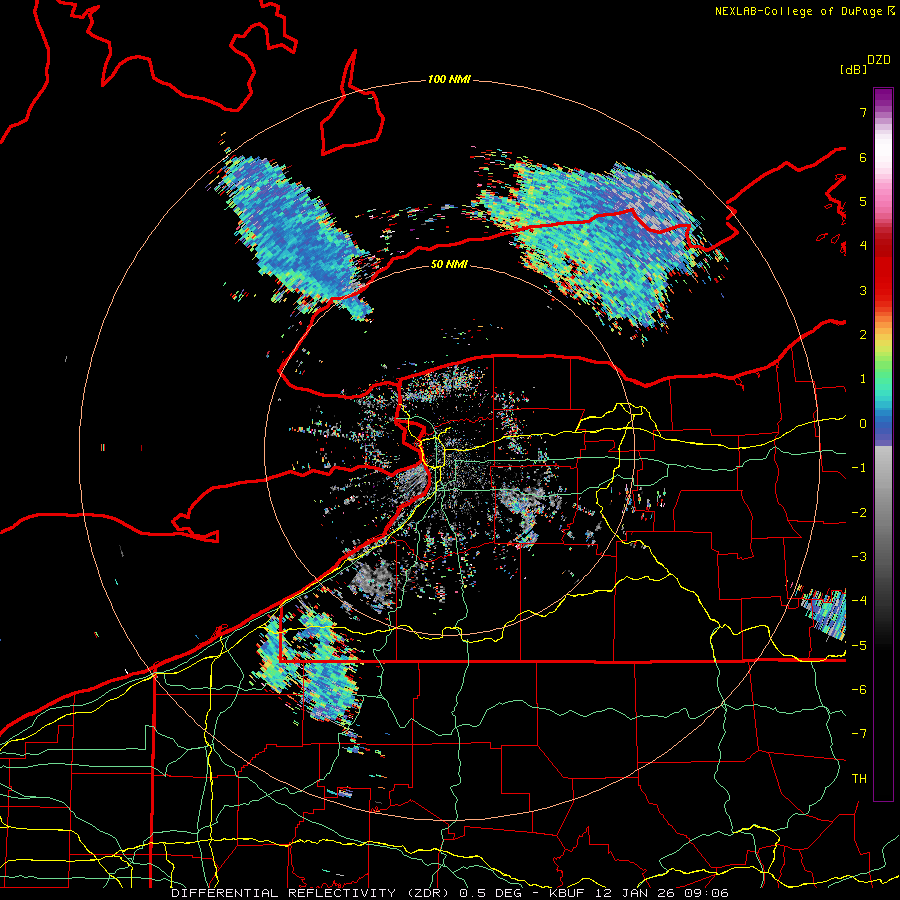Viewport: 900px width, 900px height.
Task: Click the 1 dB scale value
Action: click(x=863, y=379)
